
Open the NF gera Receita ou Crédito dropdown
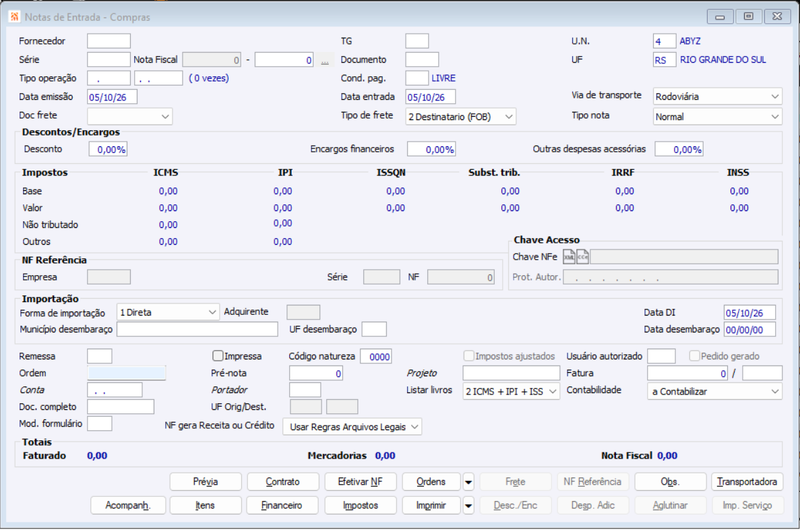pyautogui.click(x=352, y=426)
